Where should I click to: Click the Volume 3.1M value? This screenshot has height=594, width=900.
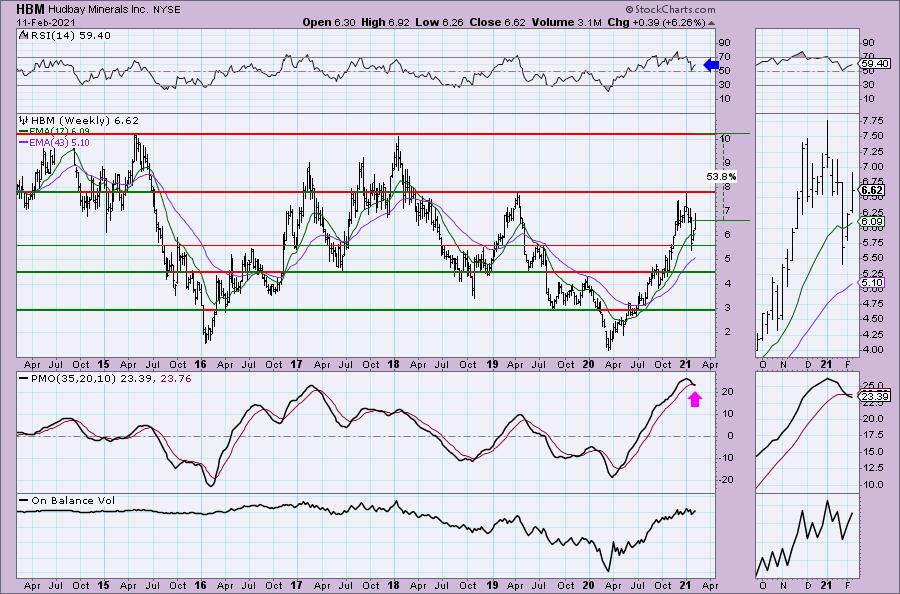click(567, 22)
